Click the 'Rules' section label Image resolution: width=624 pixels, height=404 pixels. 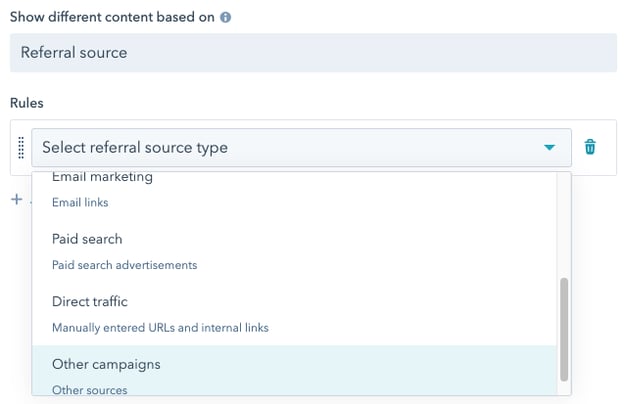(x=27, y=103)
